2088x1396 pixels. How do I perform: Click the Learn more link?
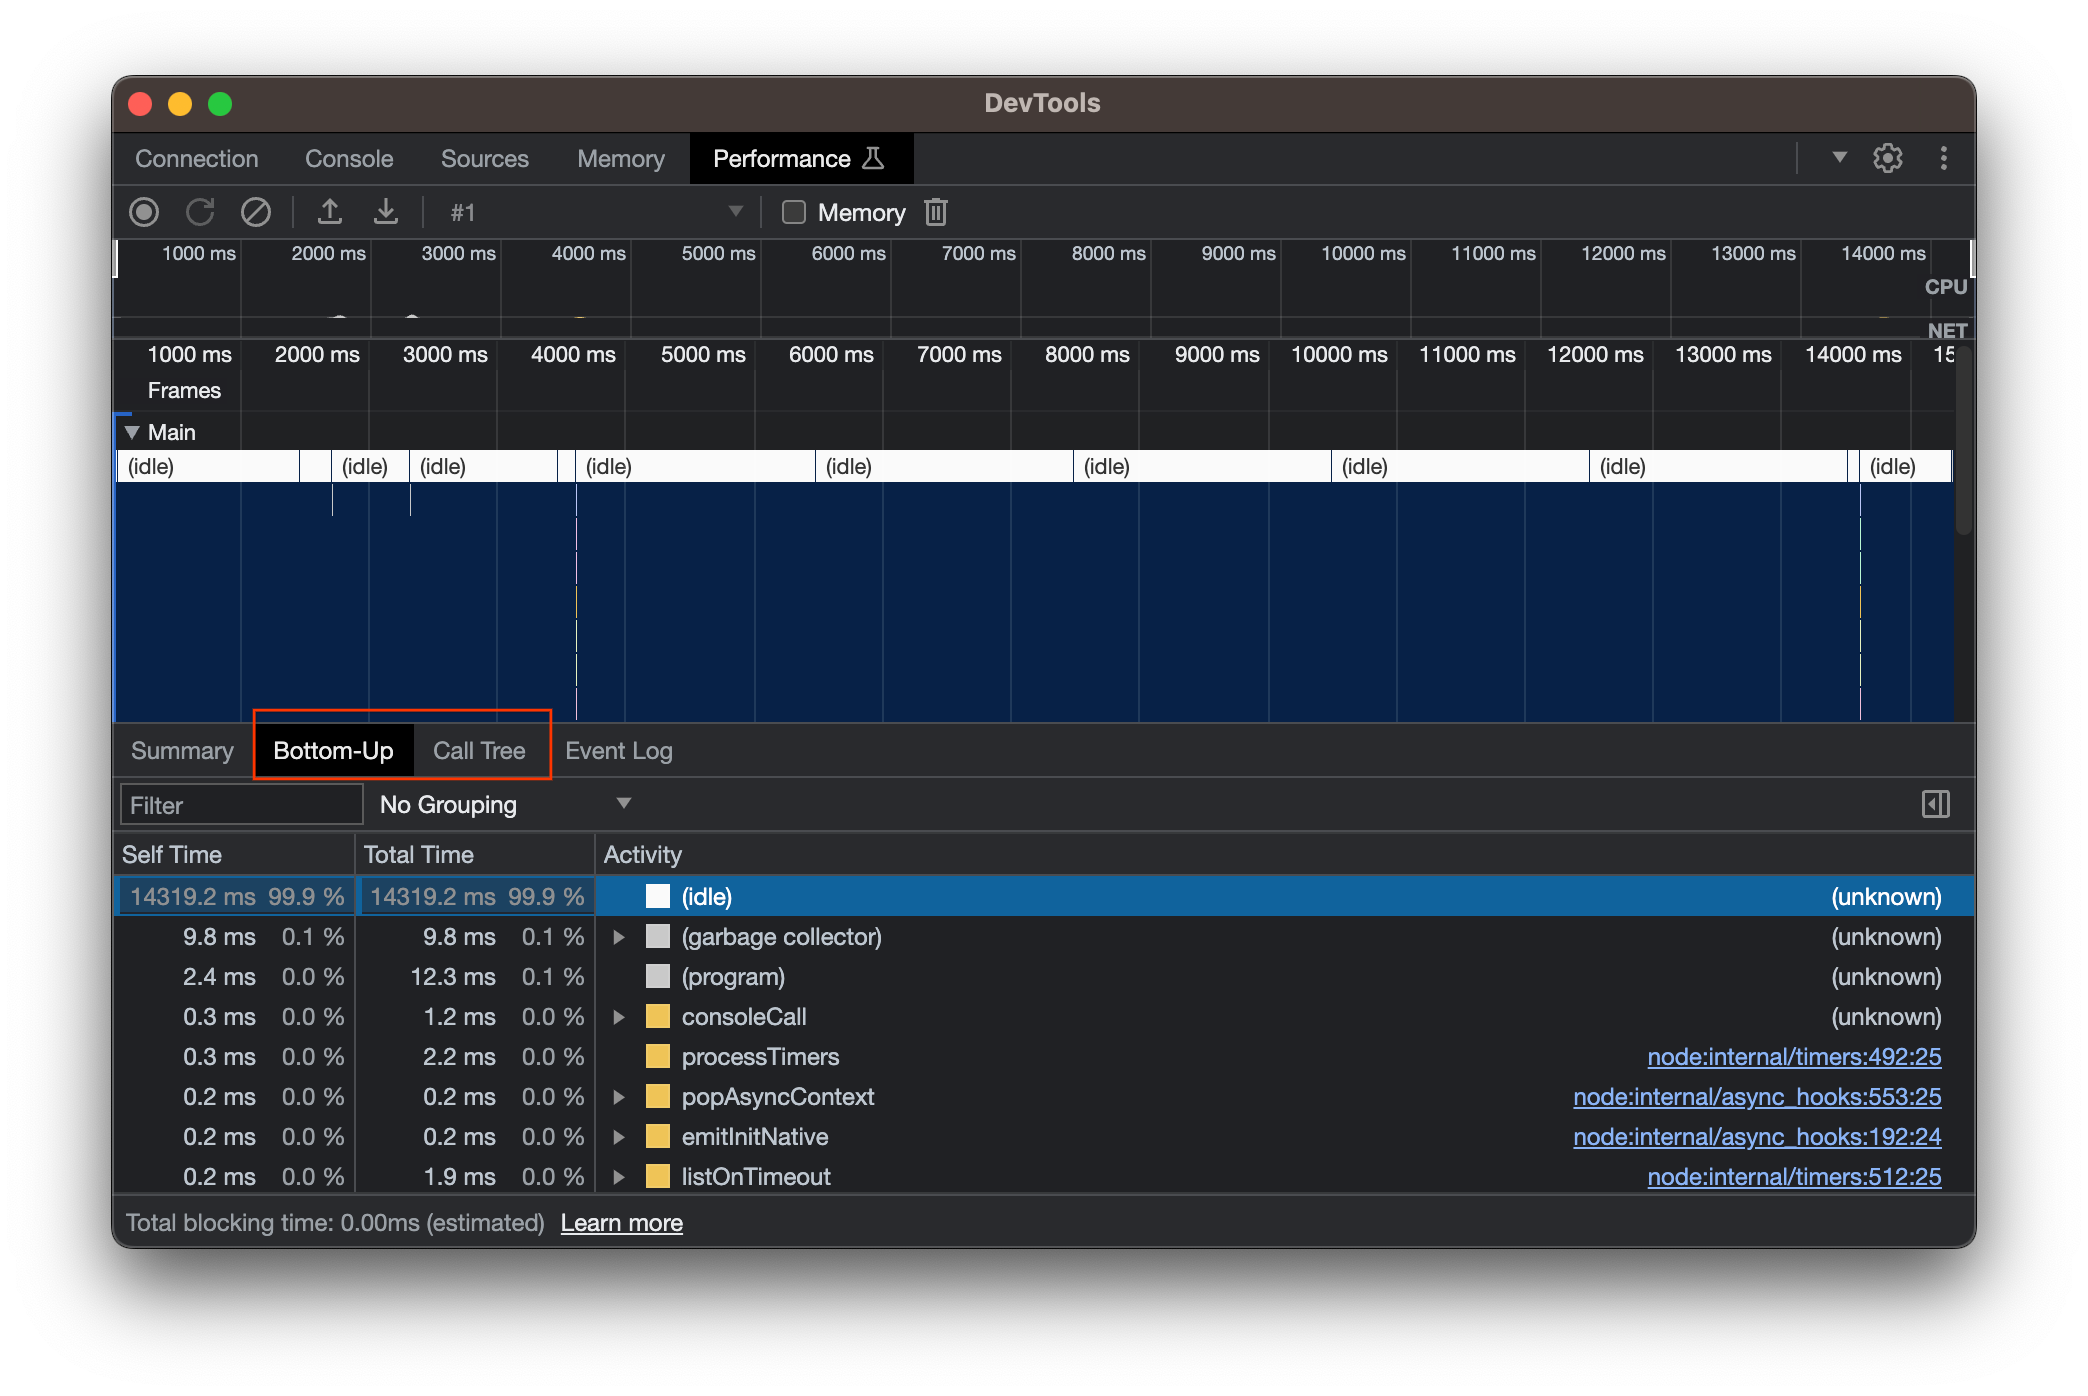tap(621, 1222)
